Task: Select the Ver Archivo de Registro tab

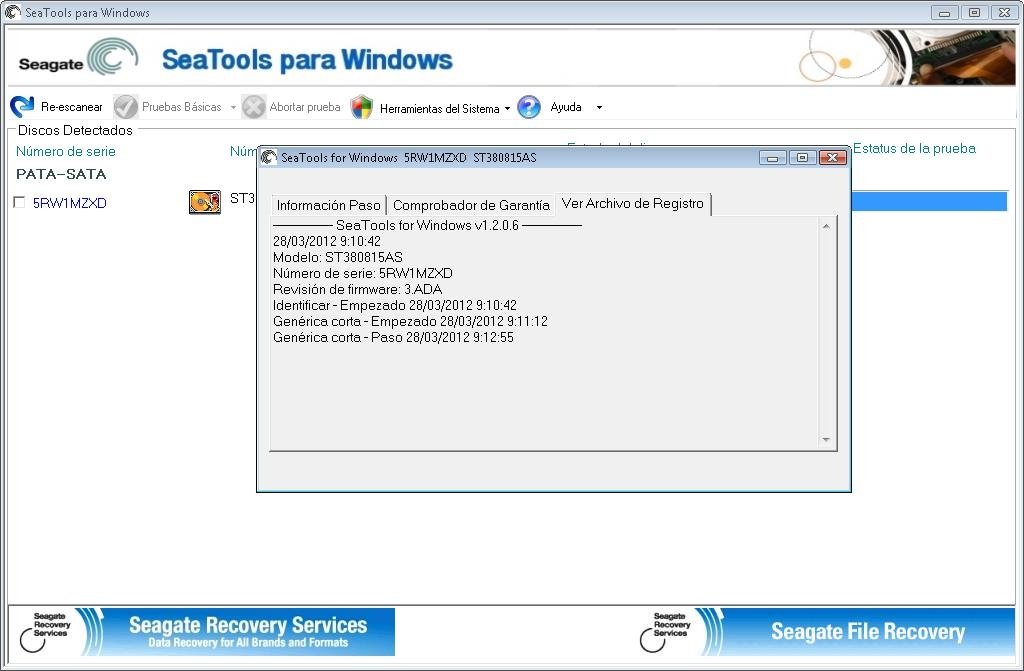Action: [633, 203]
